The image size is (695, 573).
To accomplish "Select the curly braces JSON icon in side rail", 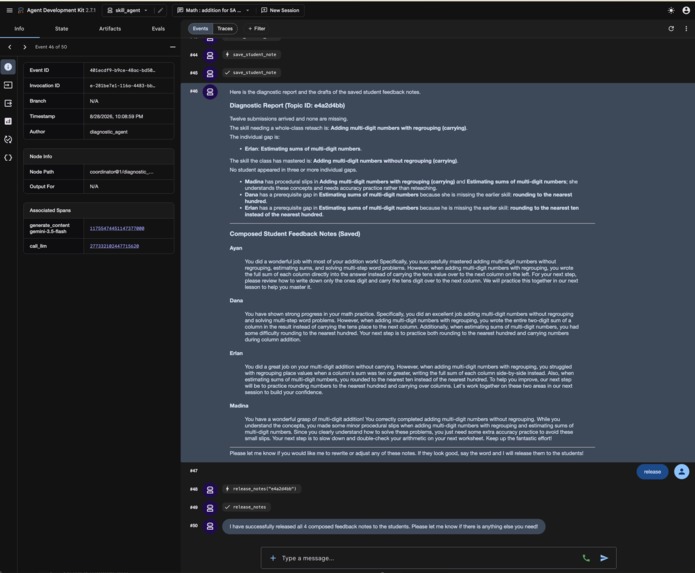I will pyautogui.click(x=8, y=158).
